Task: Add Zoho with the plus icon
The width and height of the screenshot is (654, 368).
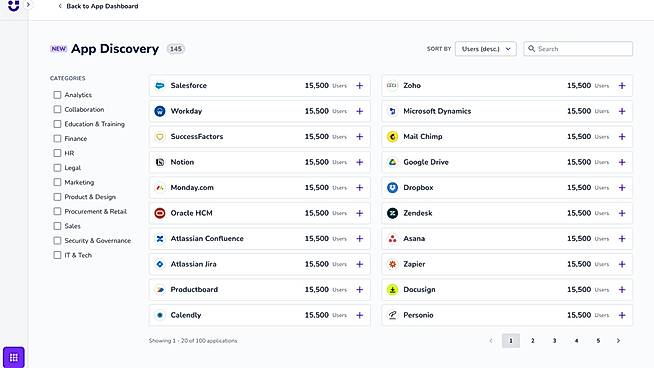Action: pyautogui.click(x=622, y=86)
